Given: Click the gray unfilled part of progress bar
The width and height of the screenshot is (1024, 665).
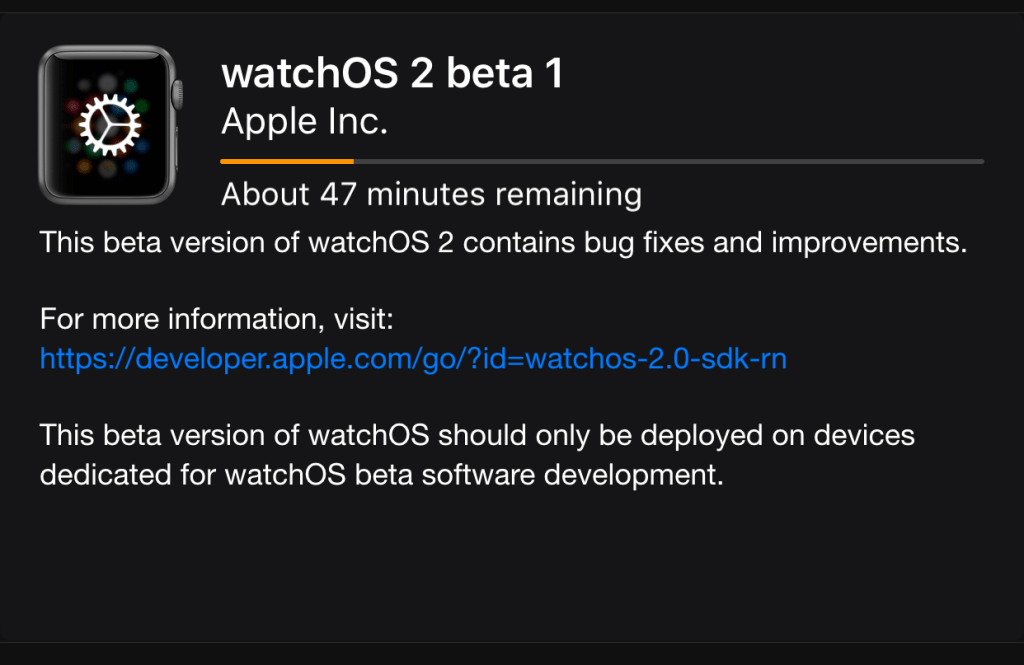Looking at the screenshot, I should point(668,160).
